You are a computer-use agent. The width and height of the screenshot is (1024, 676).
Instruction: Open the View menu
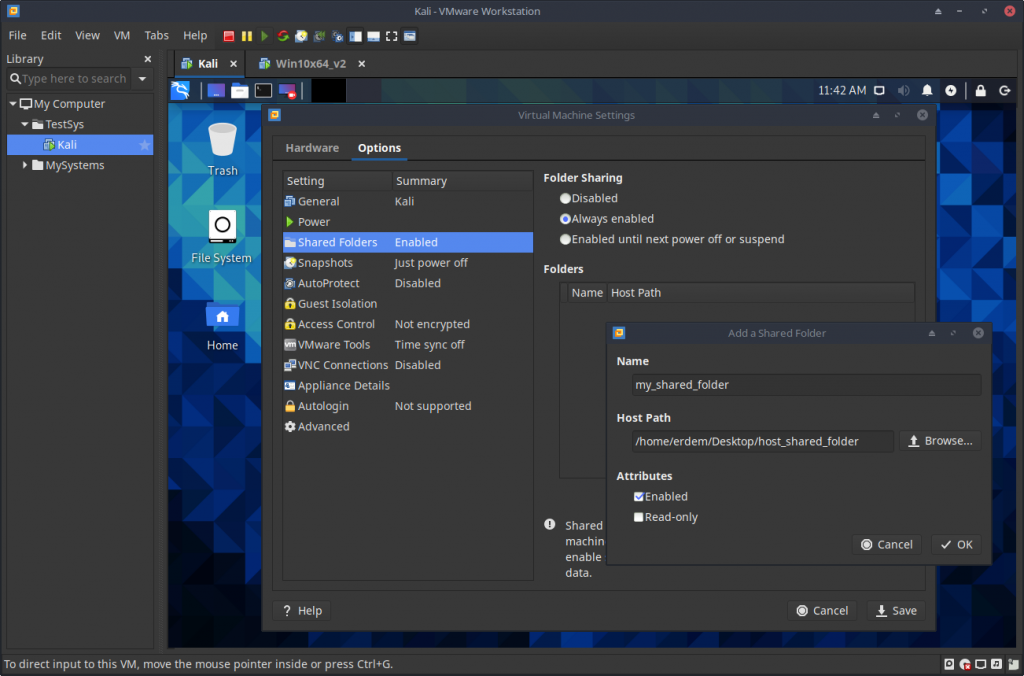tap(87, 35)
